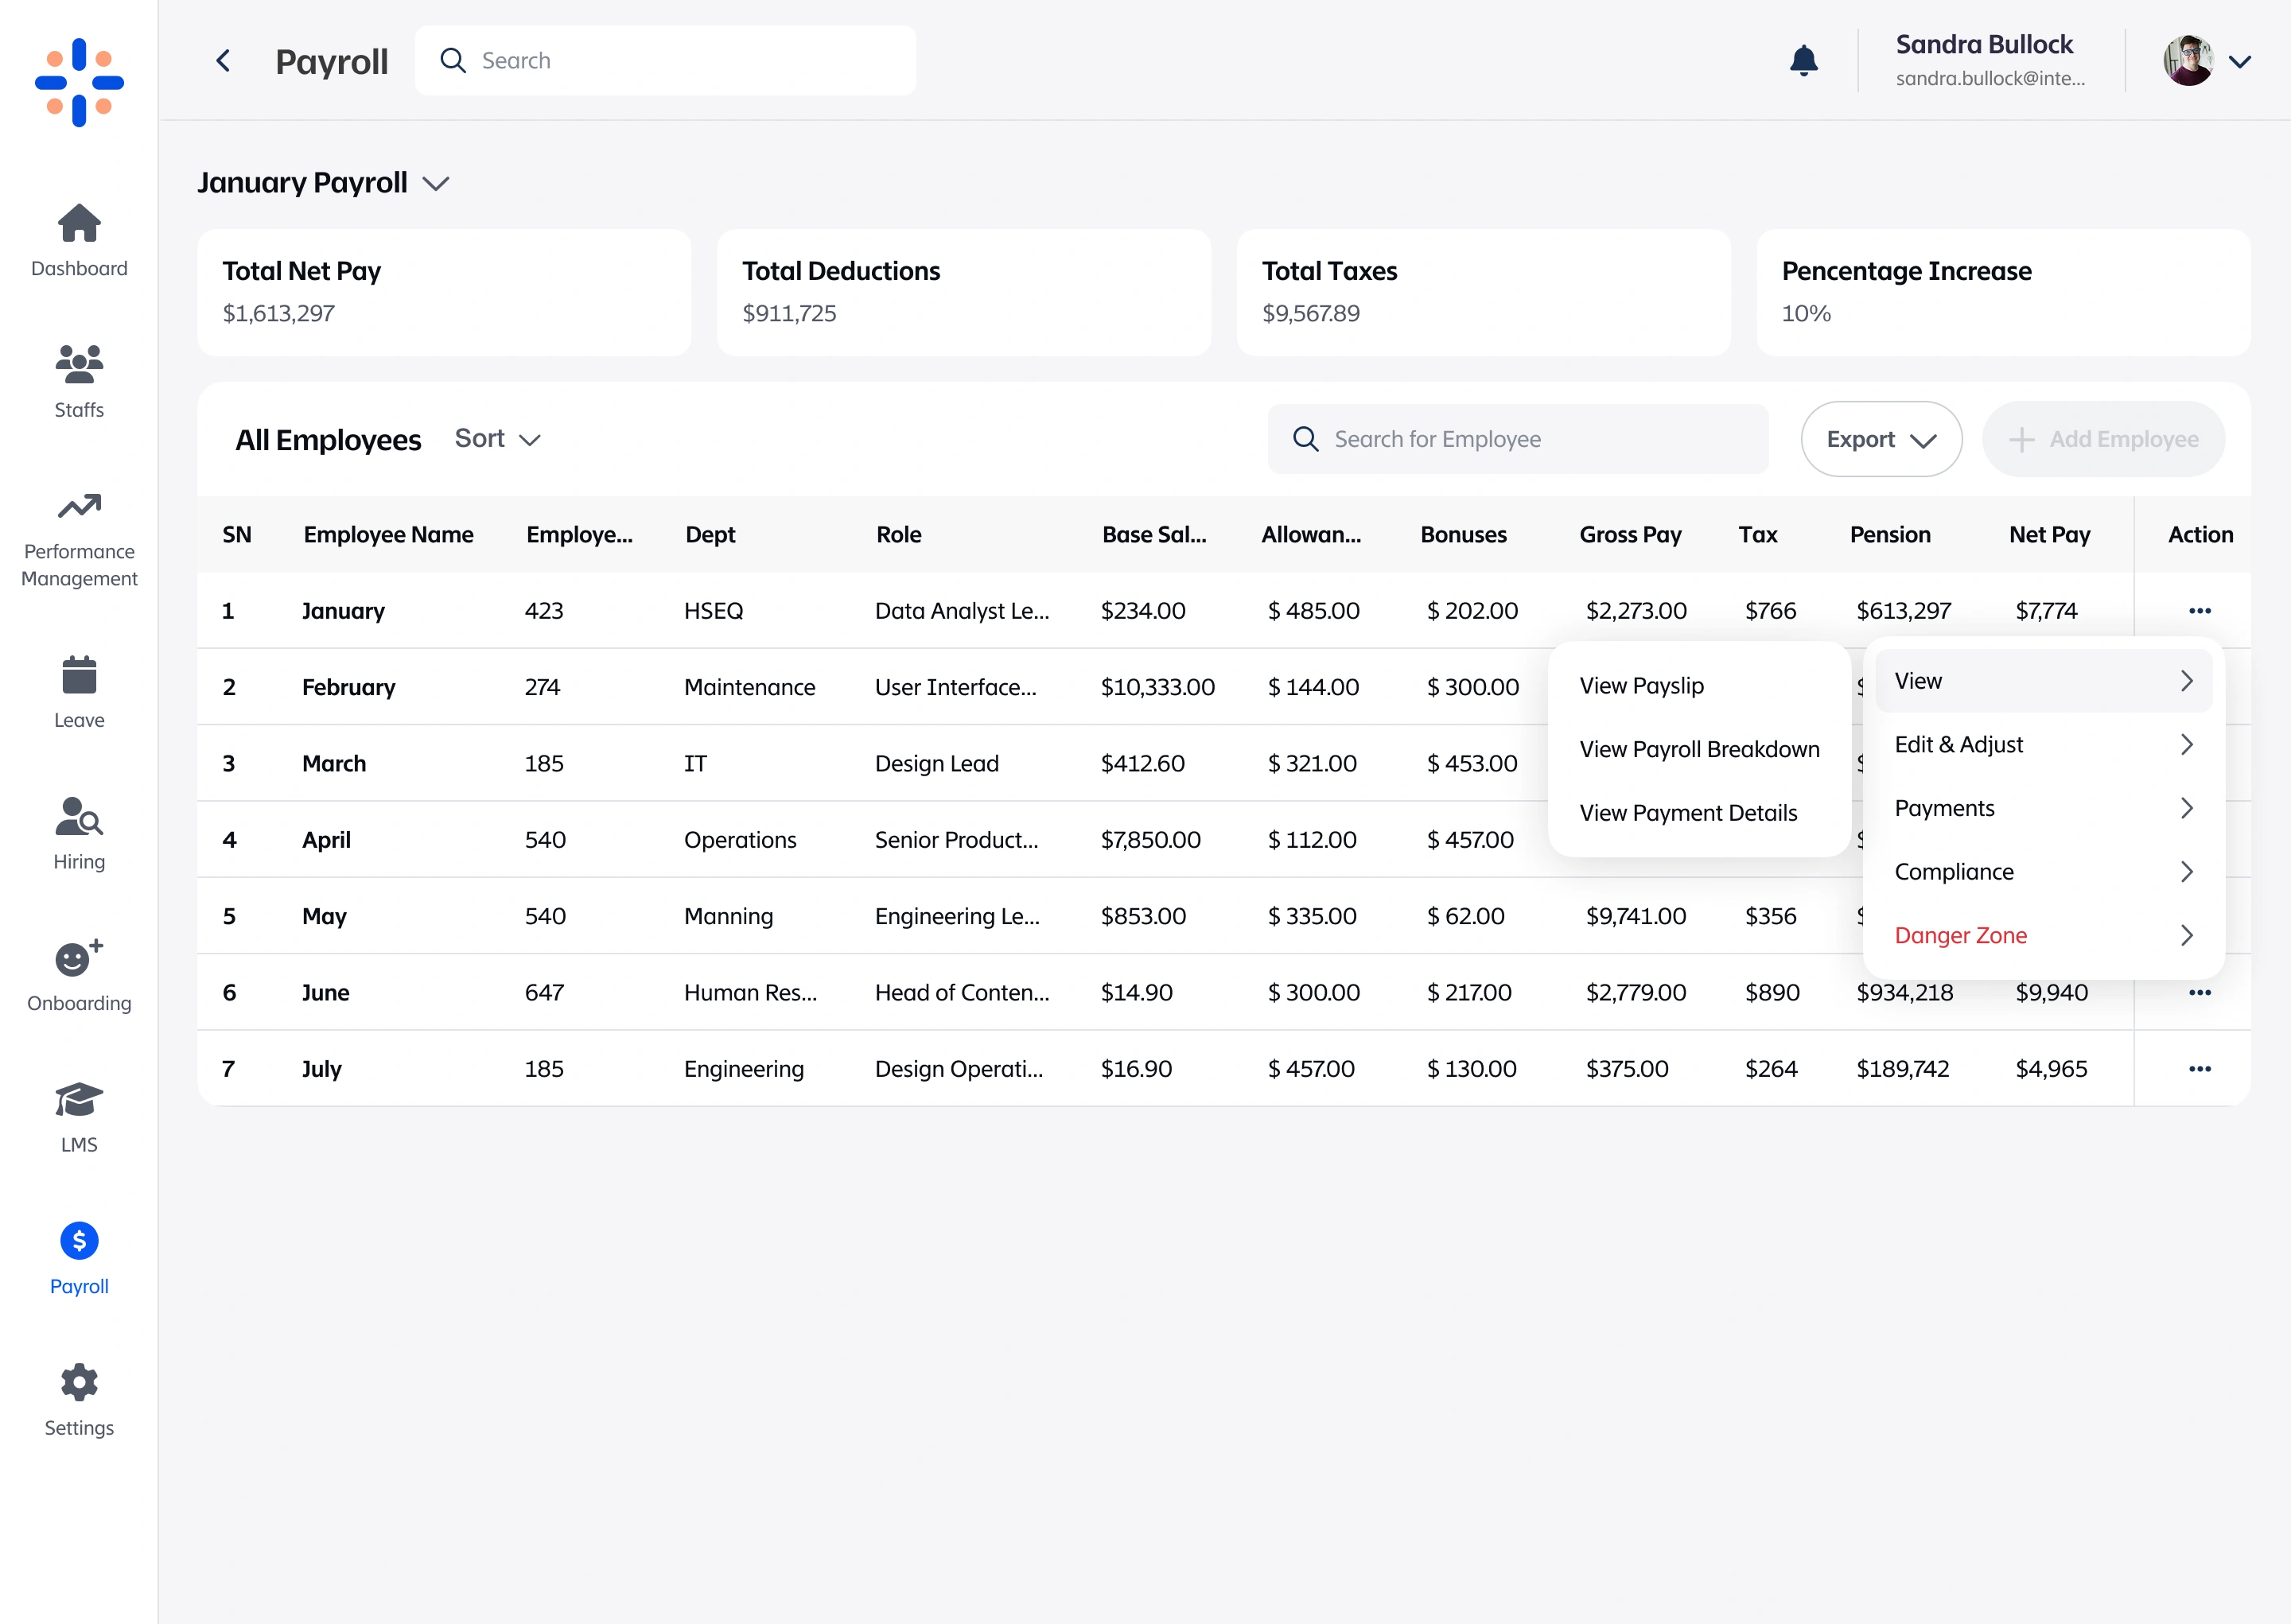Open the profile menu chevron
This screenshot has width=2291, height=1624.
[2240, 61]
